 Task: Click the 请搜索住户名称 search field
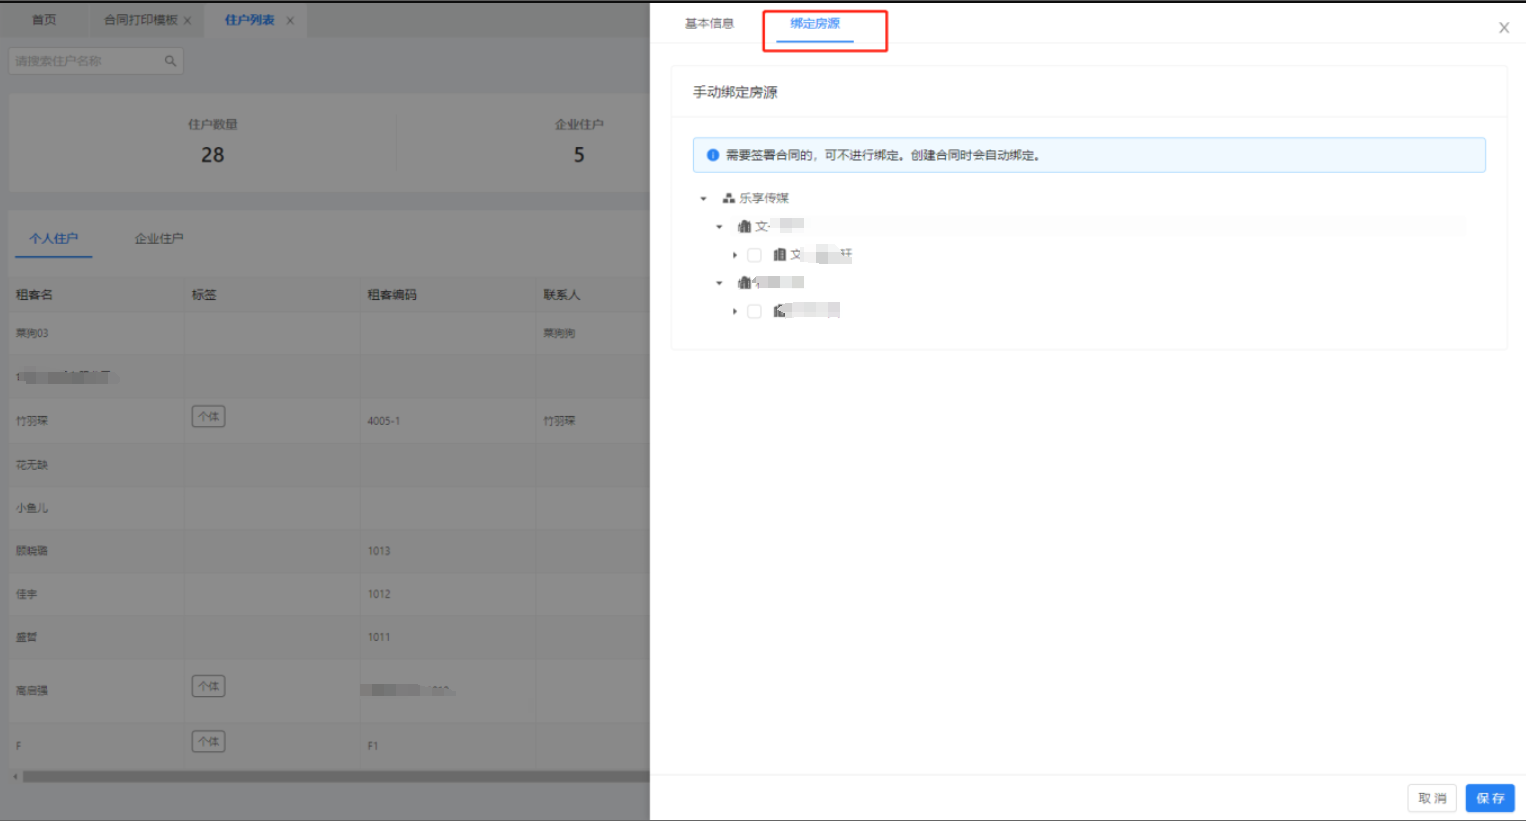click(x=85, y=61)
